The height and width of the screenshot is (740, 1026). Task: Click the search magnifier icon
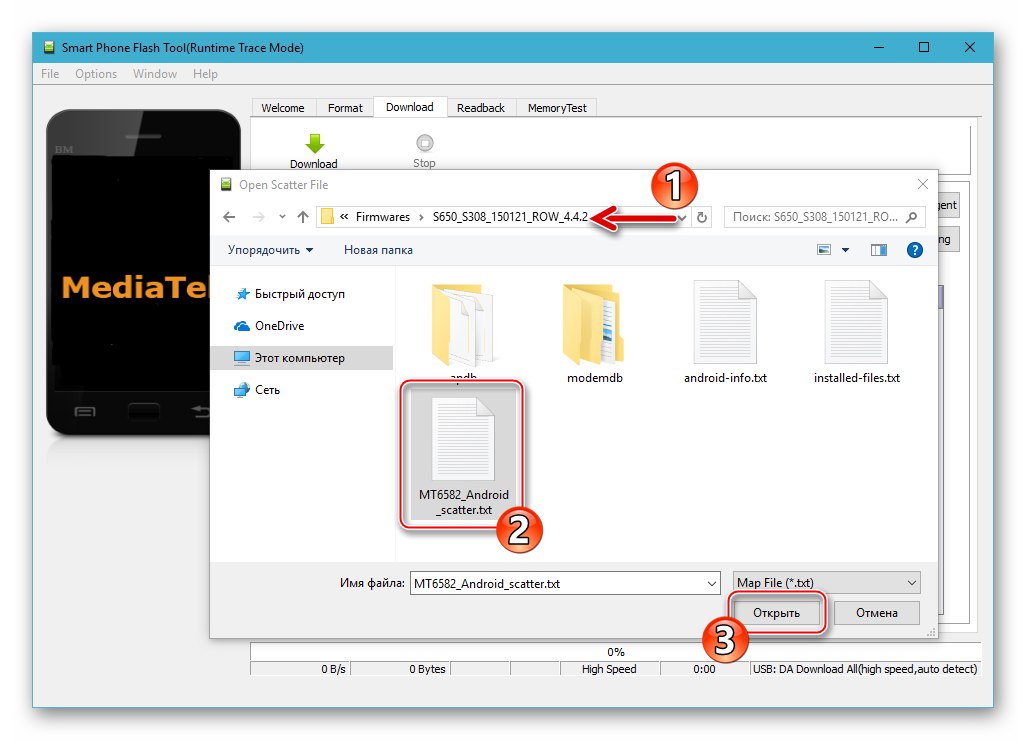coord(911,217)
